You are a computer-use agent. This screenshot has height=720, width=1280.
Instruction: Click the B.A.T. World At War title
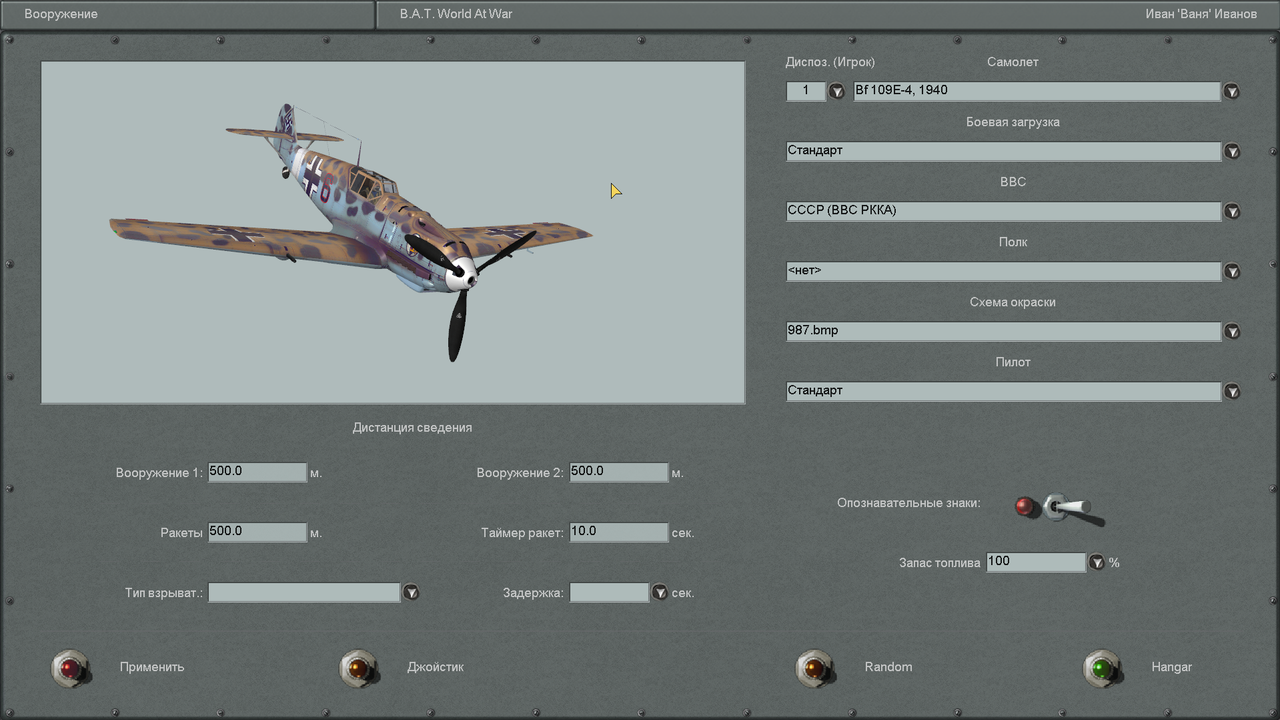tap(456, 15)
